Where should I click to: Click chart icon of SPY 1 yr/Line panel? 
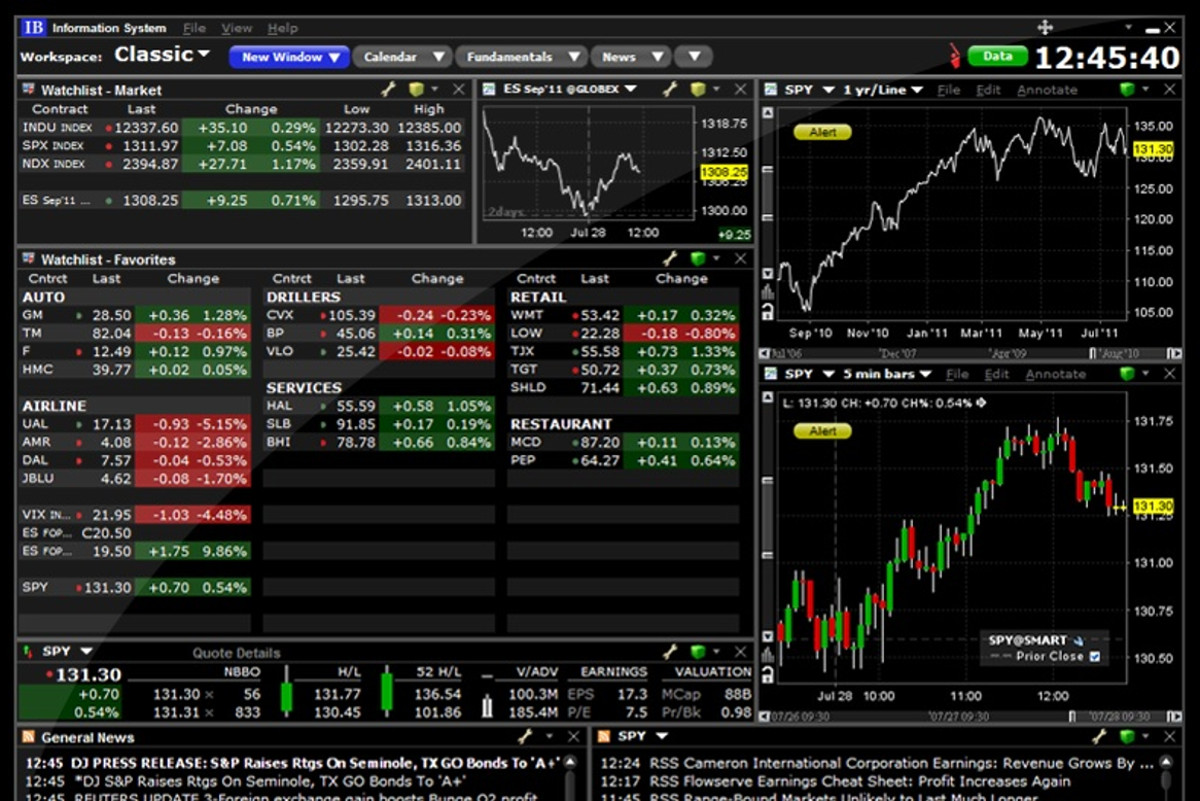click(x=770, y=90)
